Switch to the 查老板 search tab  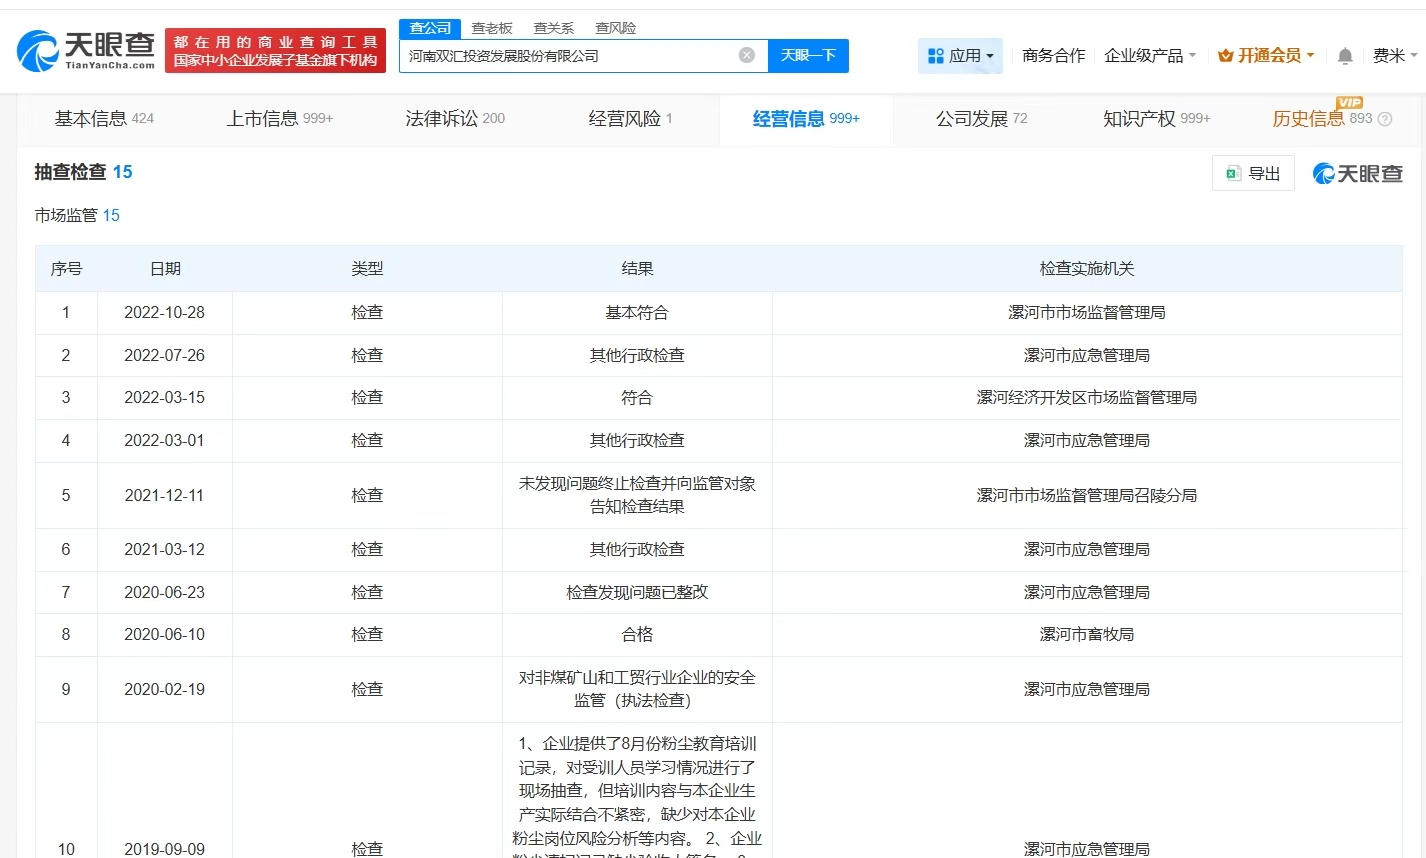point(492,28)
